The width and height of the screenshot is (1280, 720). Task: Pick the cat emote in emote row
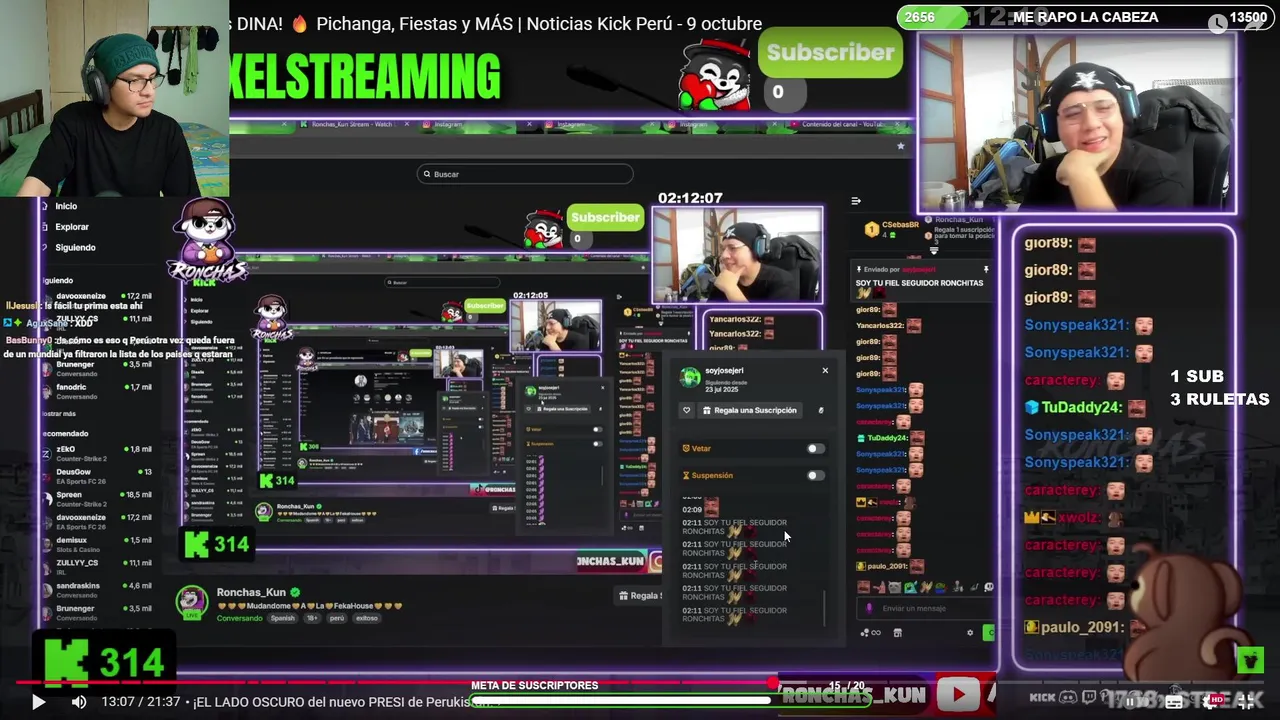point(895,587)
